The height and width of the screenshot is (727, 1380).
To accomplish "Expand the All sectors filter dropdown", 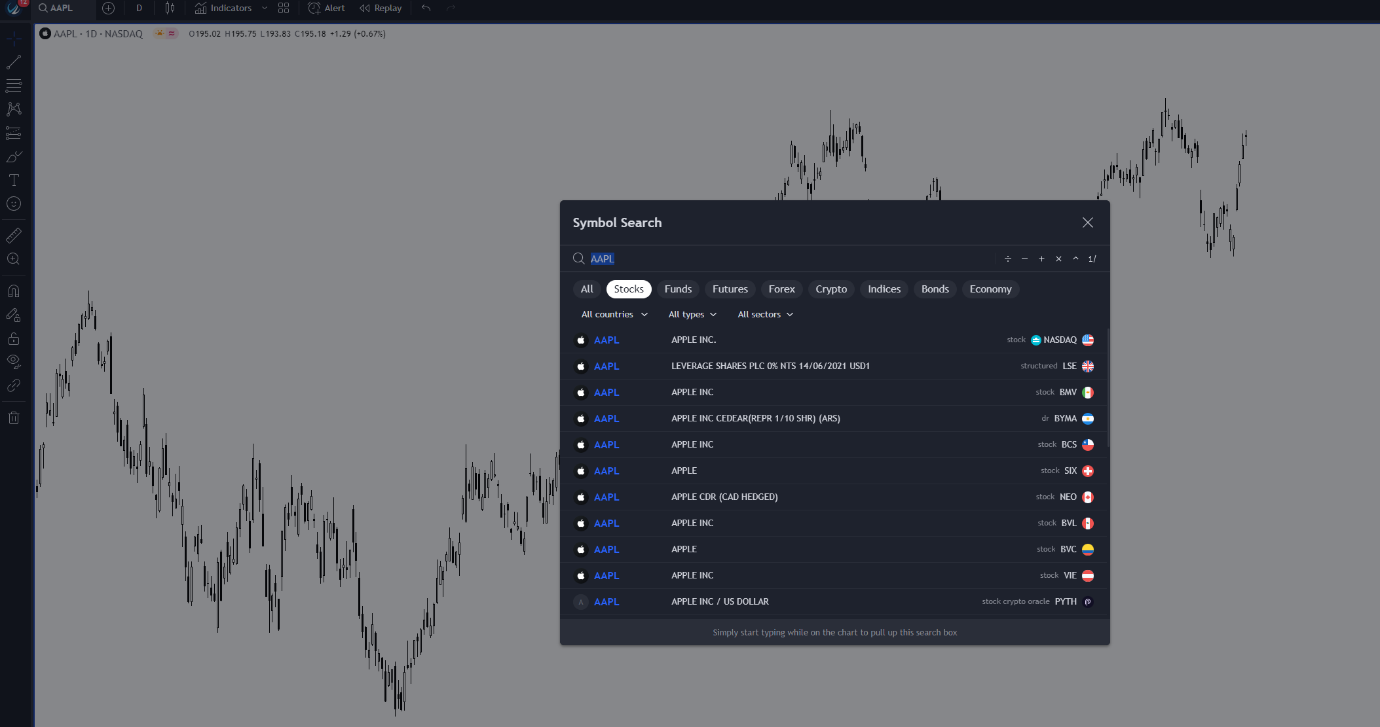I will [x=765, y=315].
